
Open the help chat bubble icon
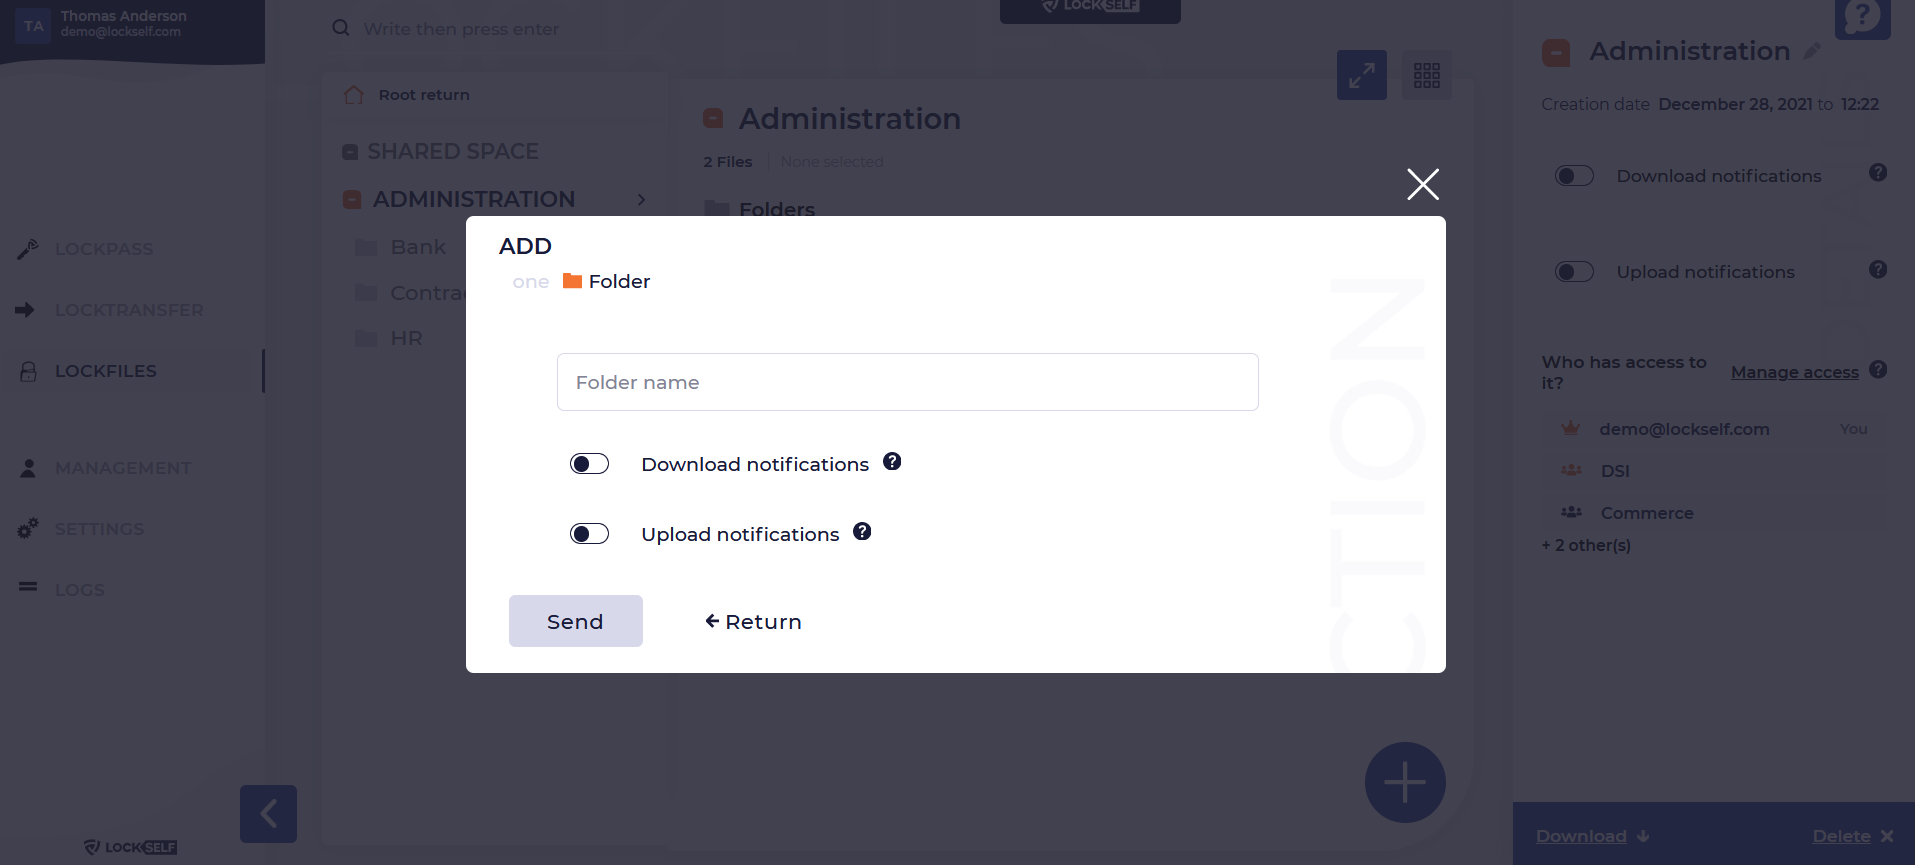1862,17
